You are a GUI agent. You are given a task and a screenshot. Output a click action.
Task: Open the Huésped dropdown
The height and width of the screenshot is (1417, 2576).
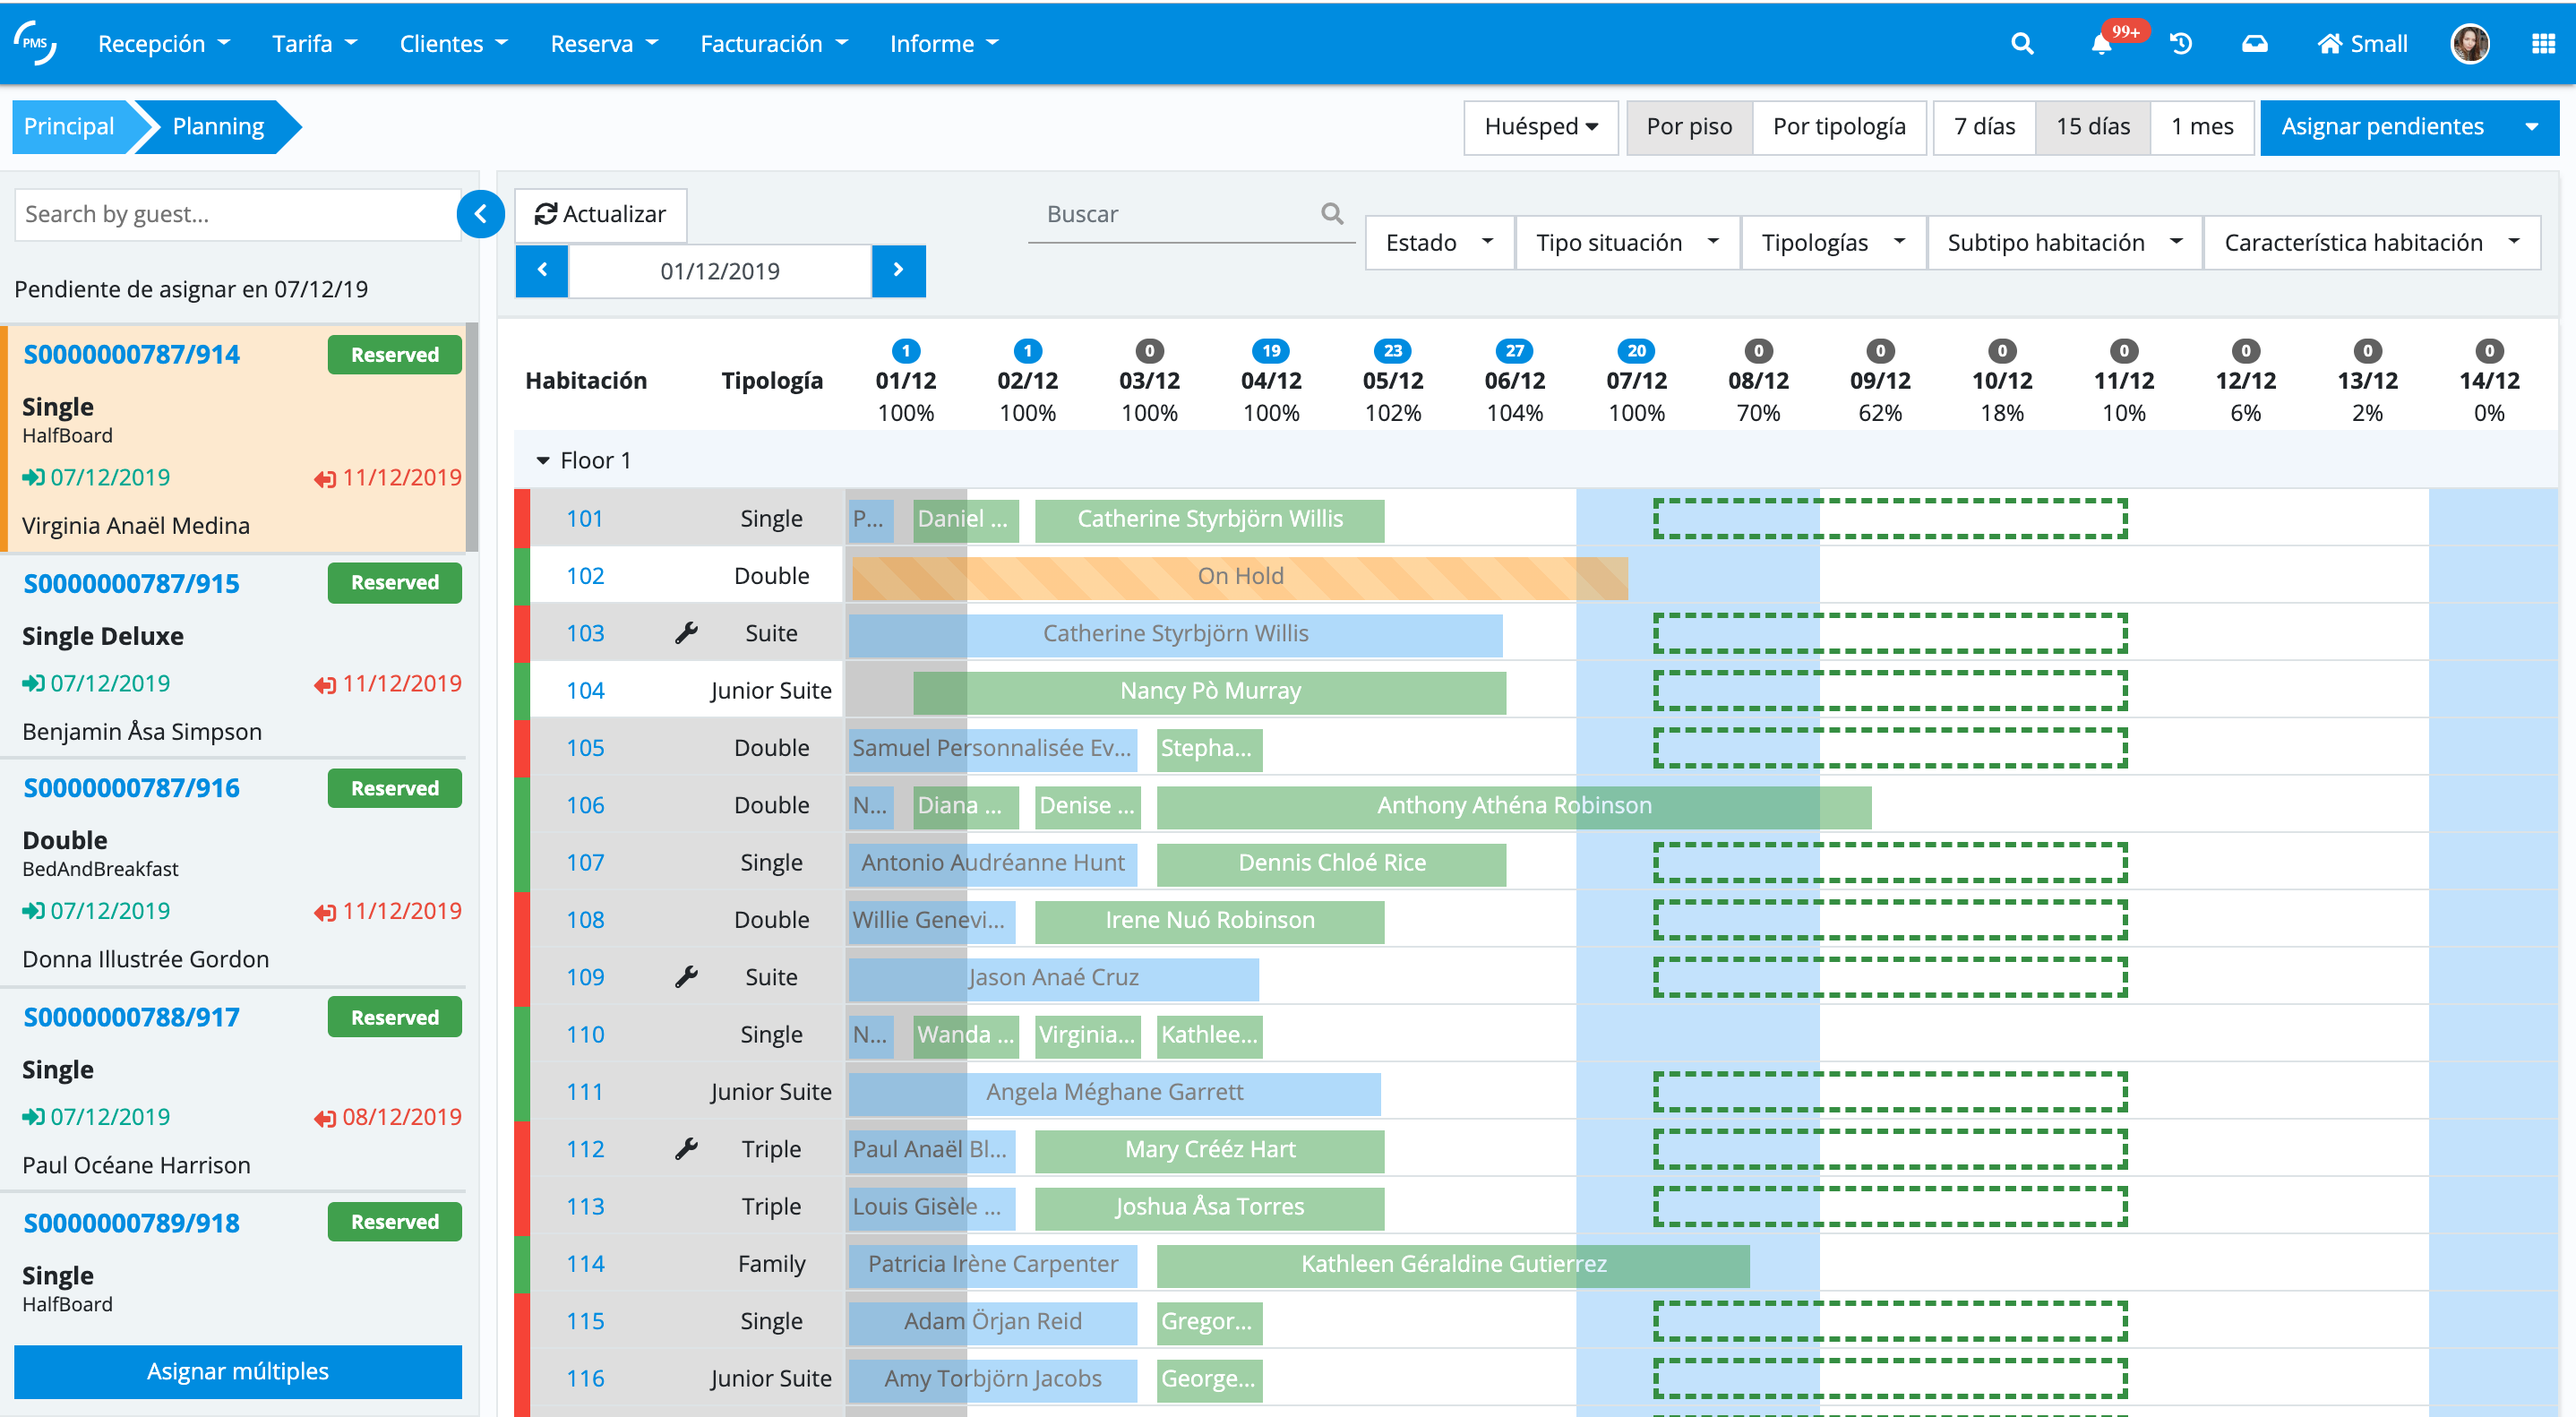[1540, 127]
